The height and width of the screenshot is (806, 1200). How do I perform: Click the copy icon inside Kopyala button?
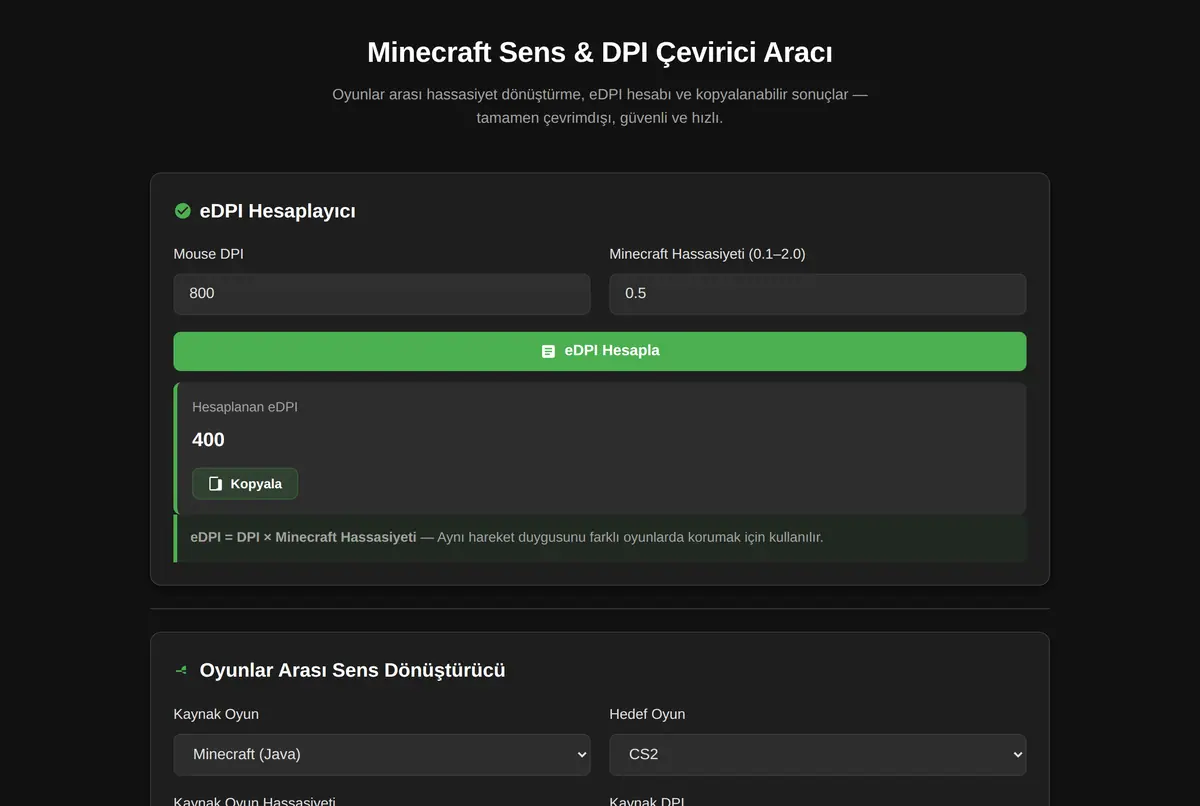coord(215,484)
